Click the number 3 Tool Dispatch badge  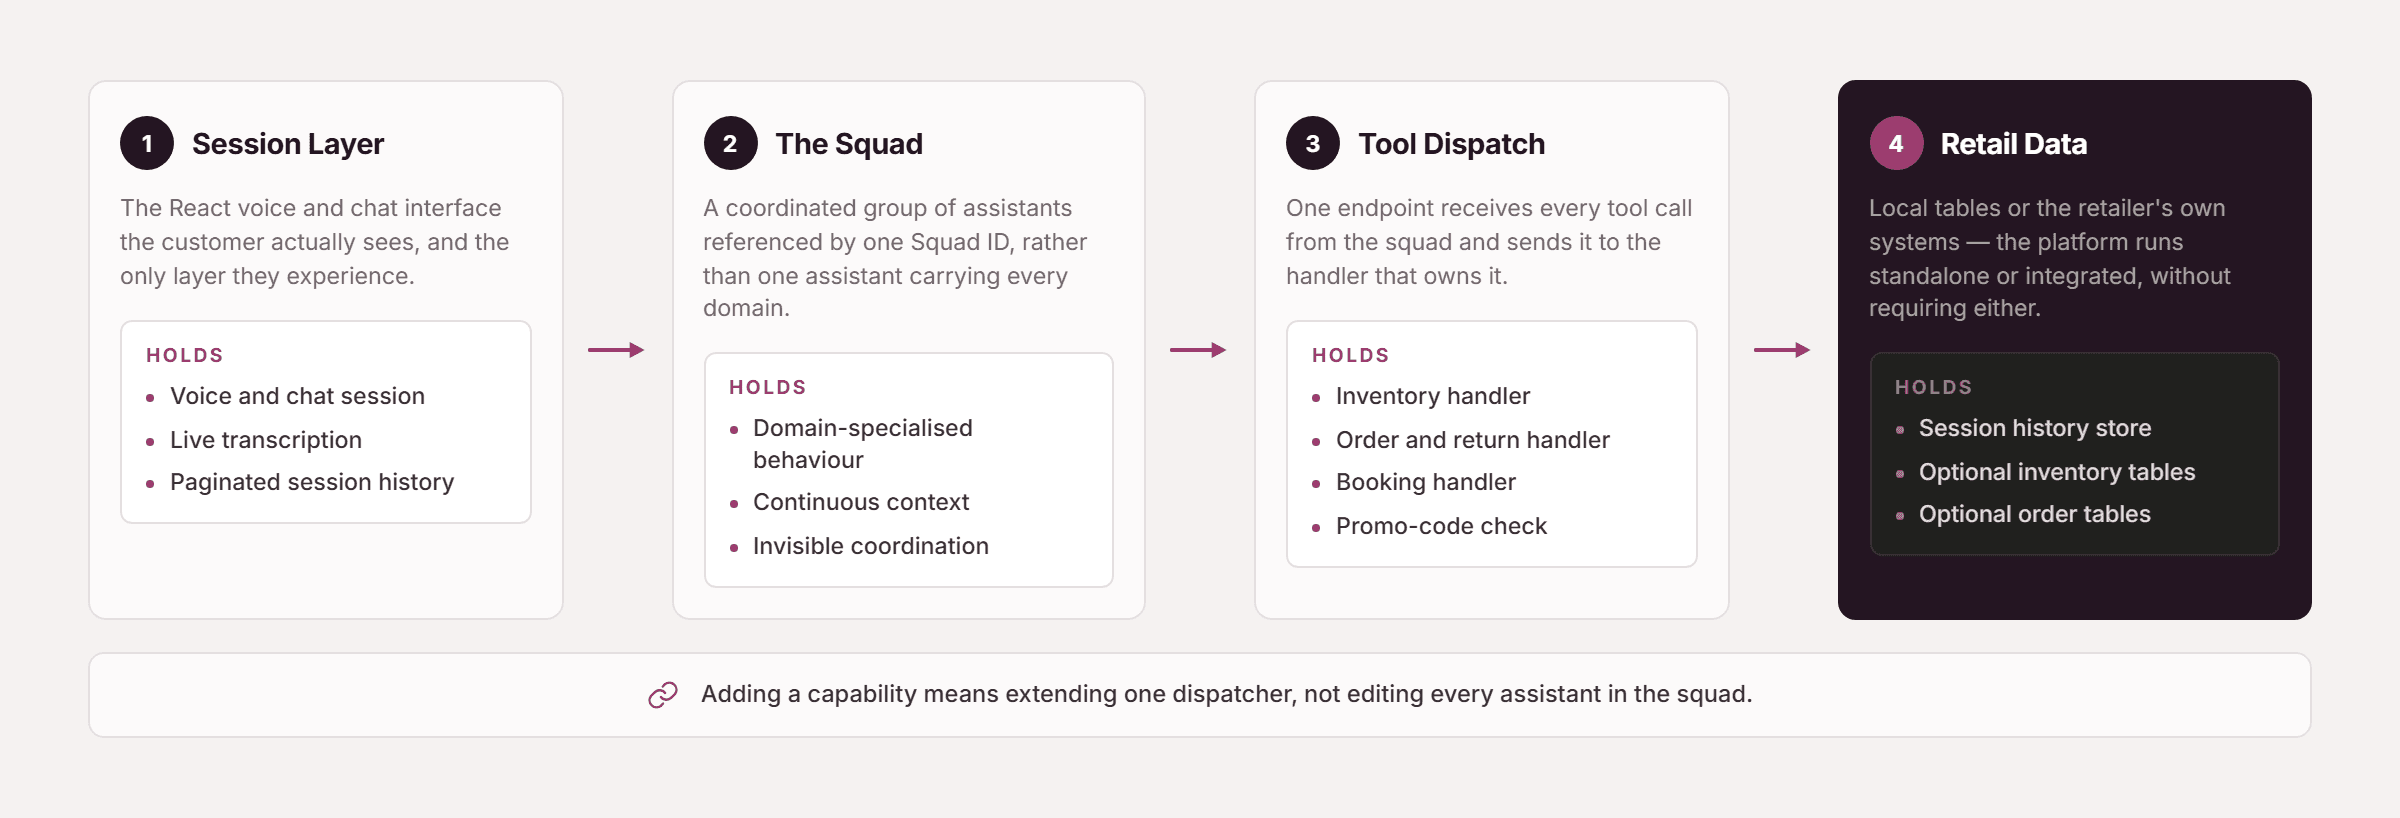point(1313,144)
